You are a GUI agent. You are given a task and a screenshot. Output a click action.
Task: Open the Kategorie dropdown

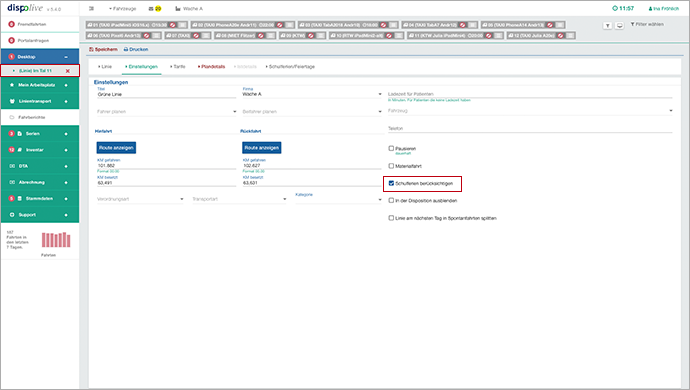(338, 199)
